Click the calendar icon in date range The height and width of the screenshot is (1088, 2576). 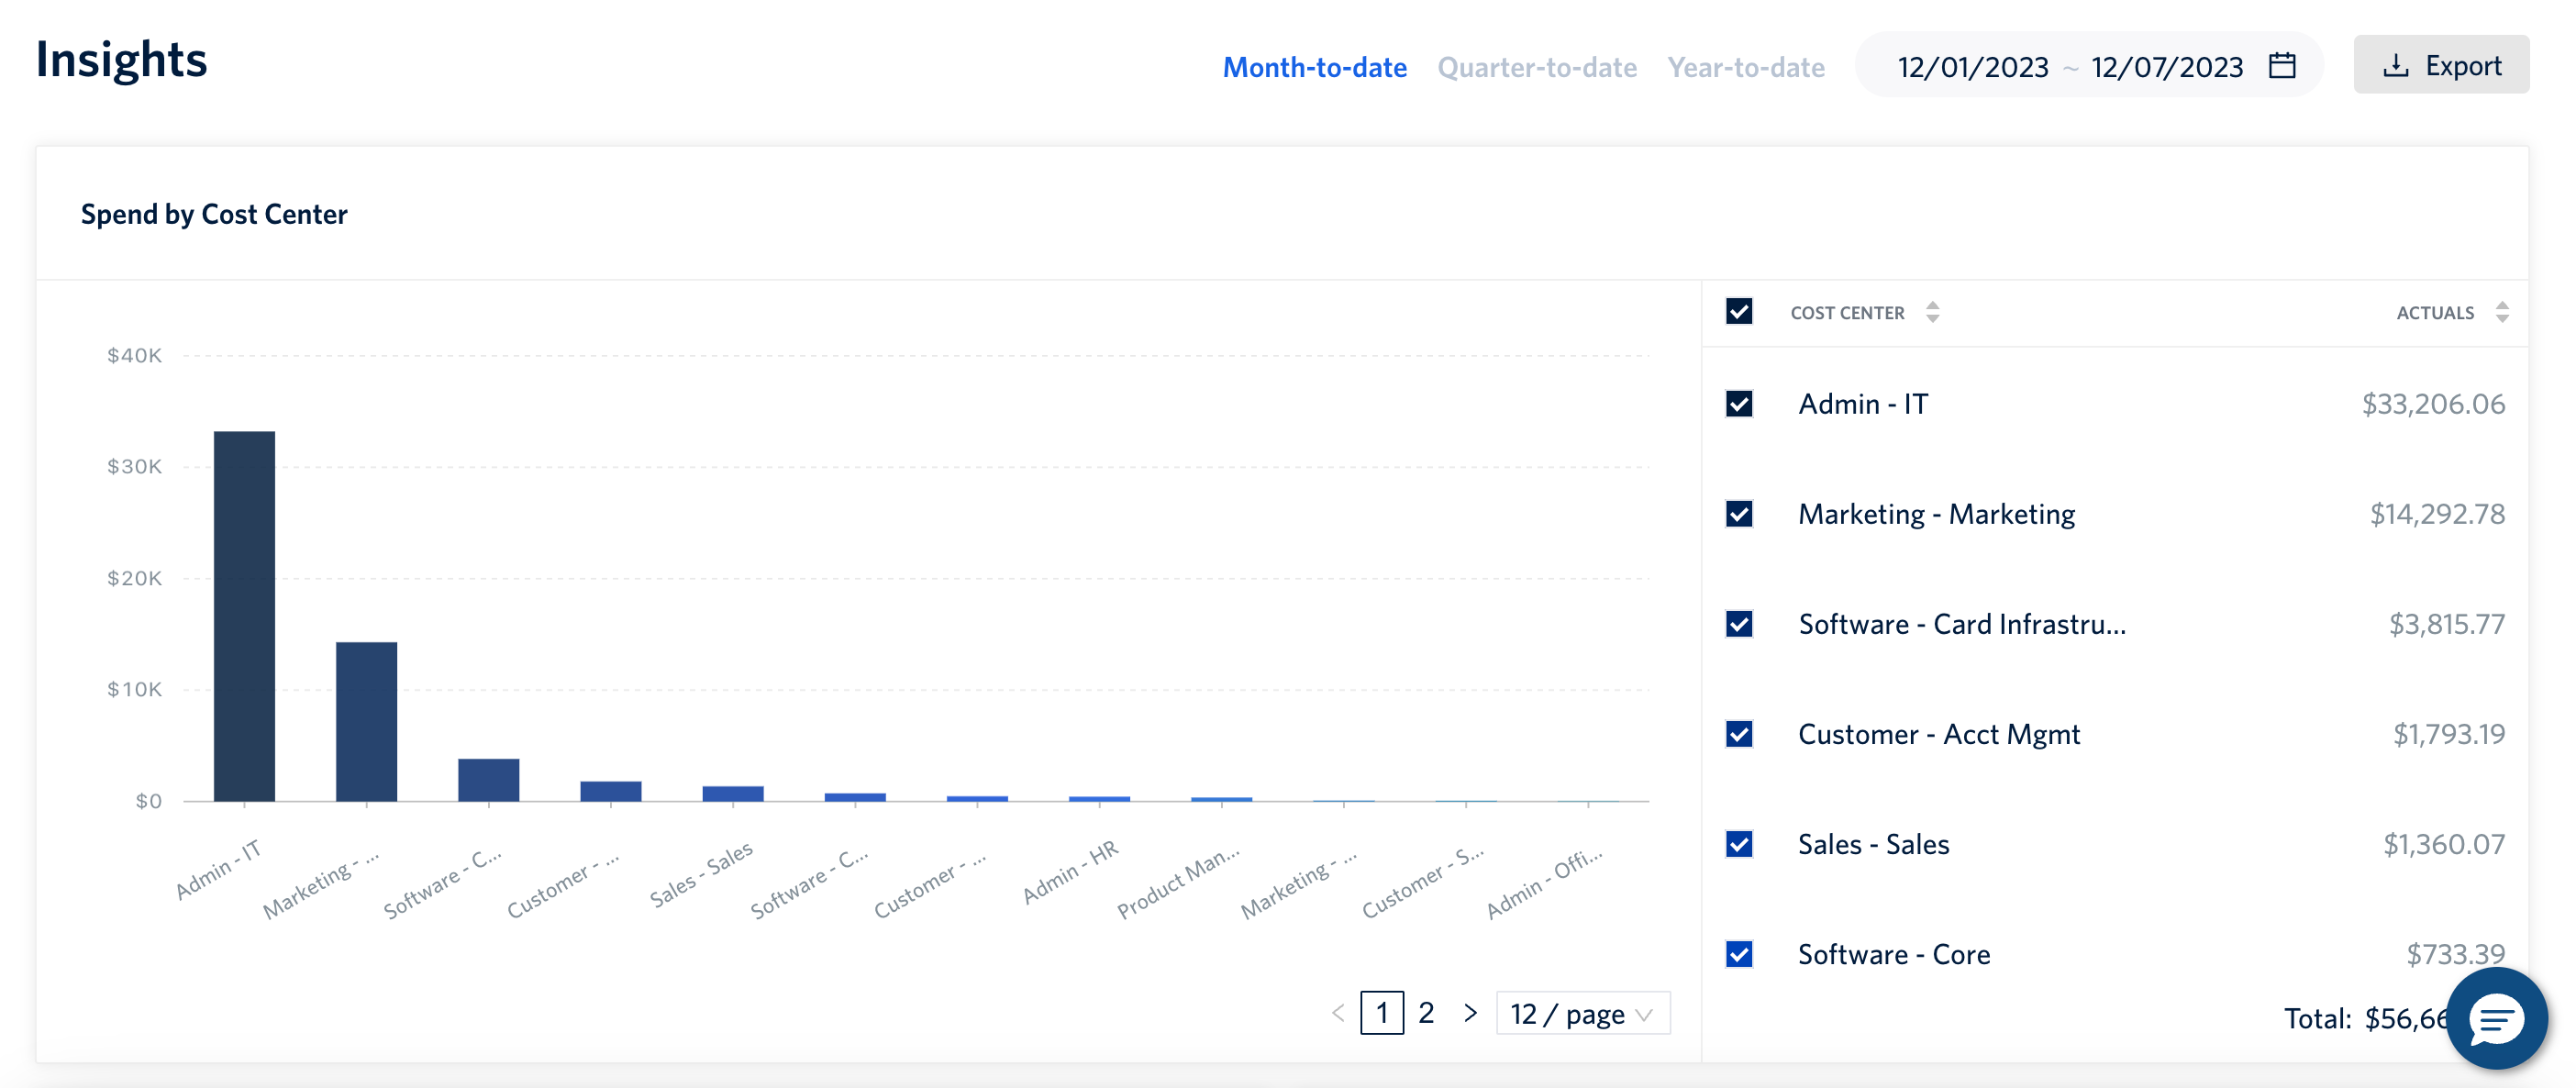click(2282, 66)
